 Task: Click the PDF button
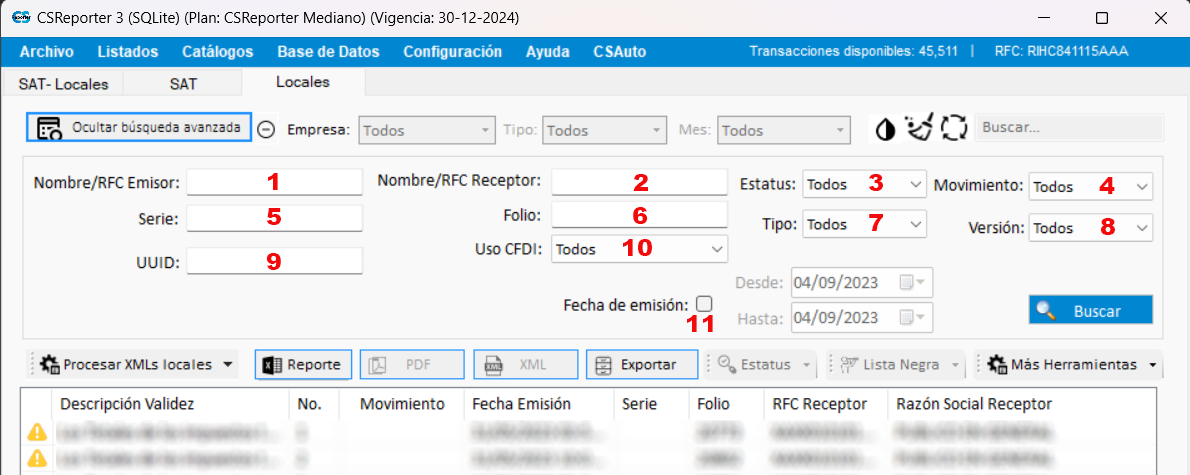411,364
